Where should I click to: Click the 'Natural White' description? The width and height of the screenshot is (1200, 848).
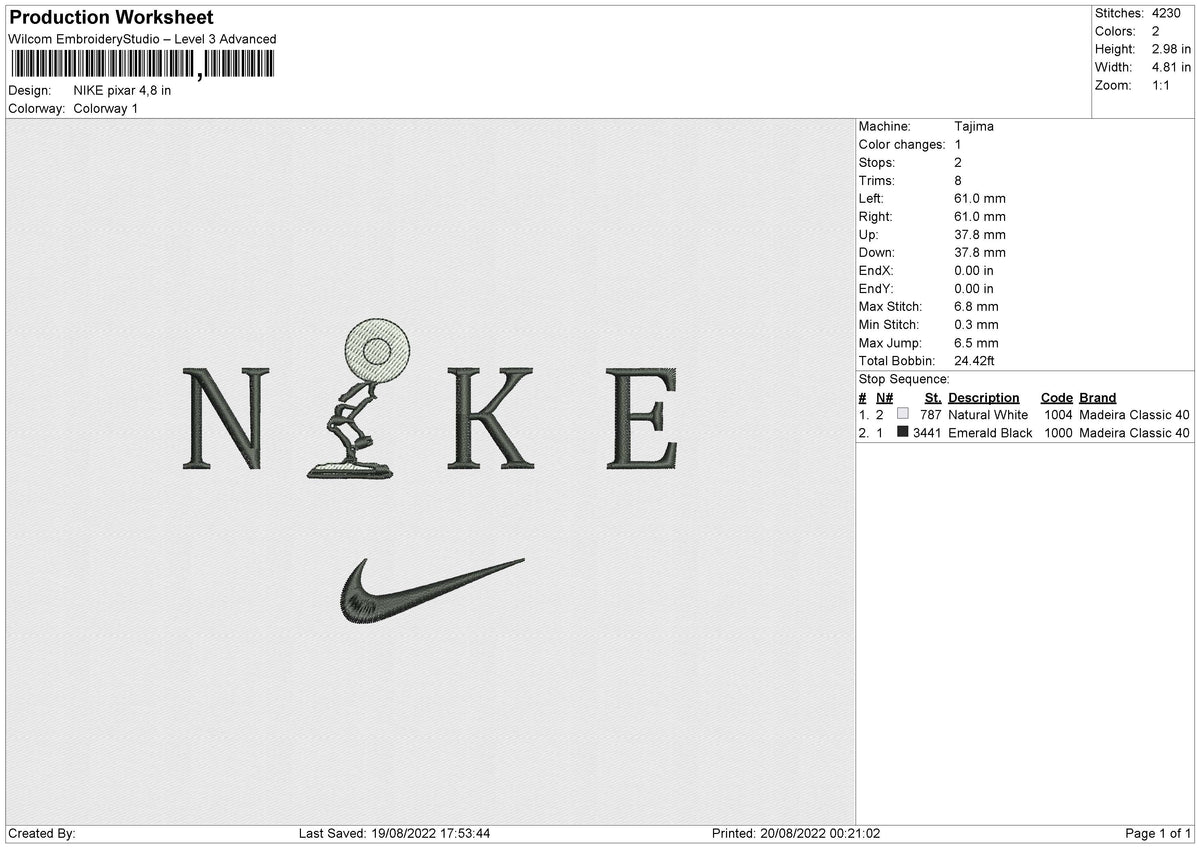[x=988, y=415]
